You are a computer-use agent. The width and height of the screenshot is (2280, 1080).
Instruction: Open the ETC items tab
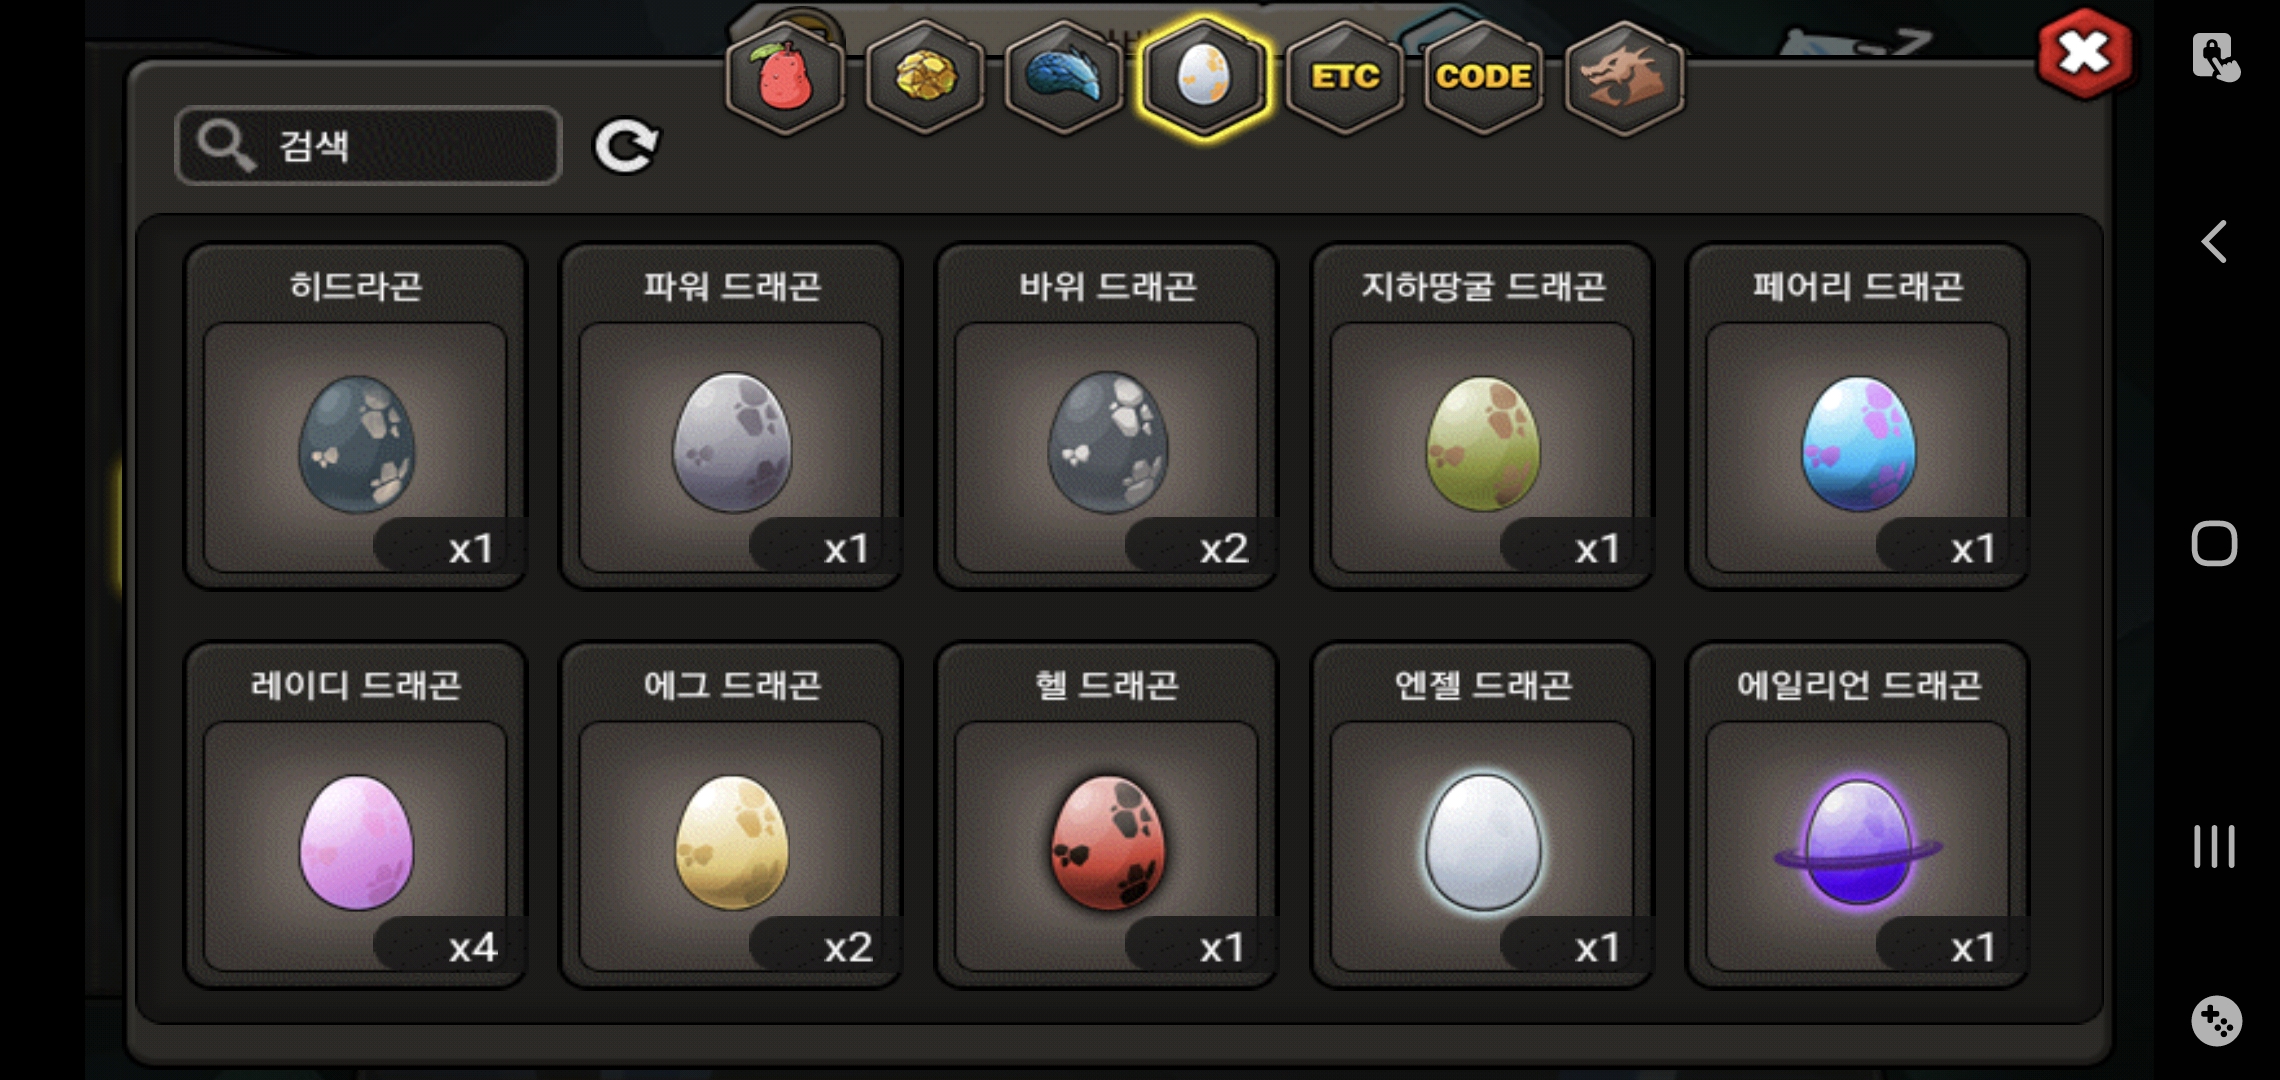(x=1345, y=77)
